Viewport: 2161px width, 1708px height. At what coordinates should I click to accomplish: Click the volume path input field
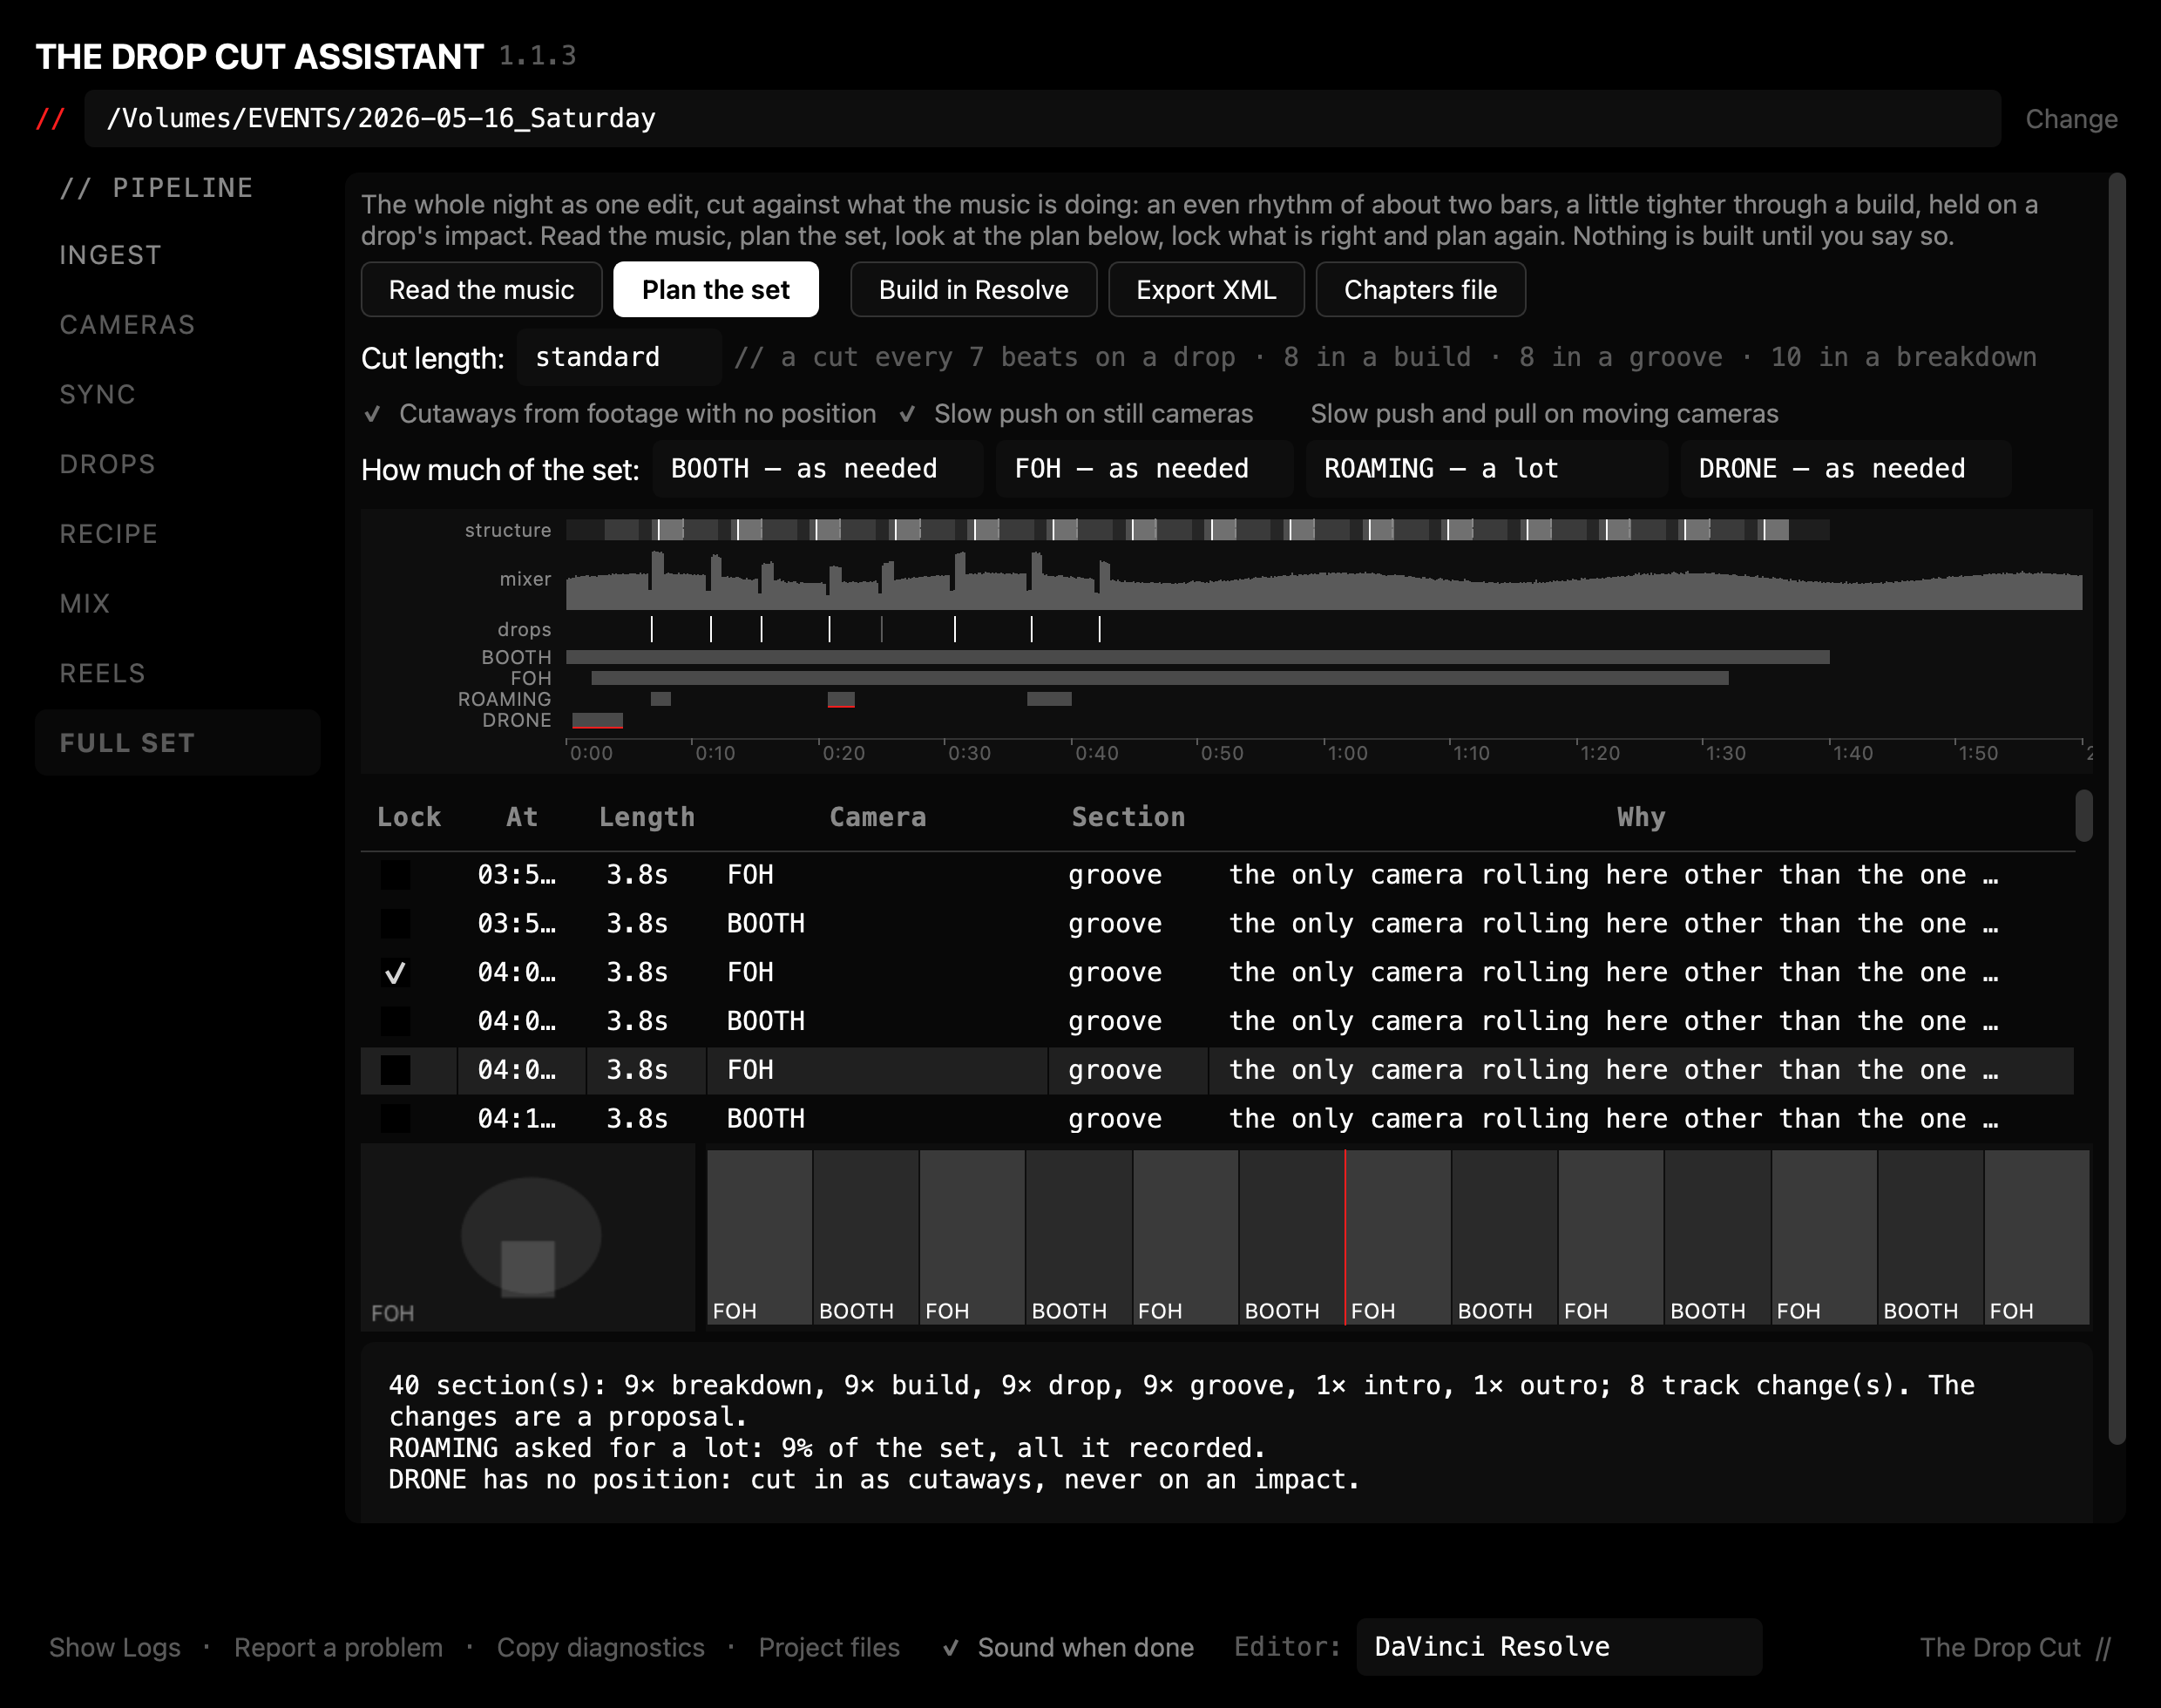click(1042, 119)
